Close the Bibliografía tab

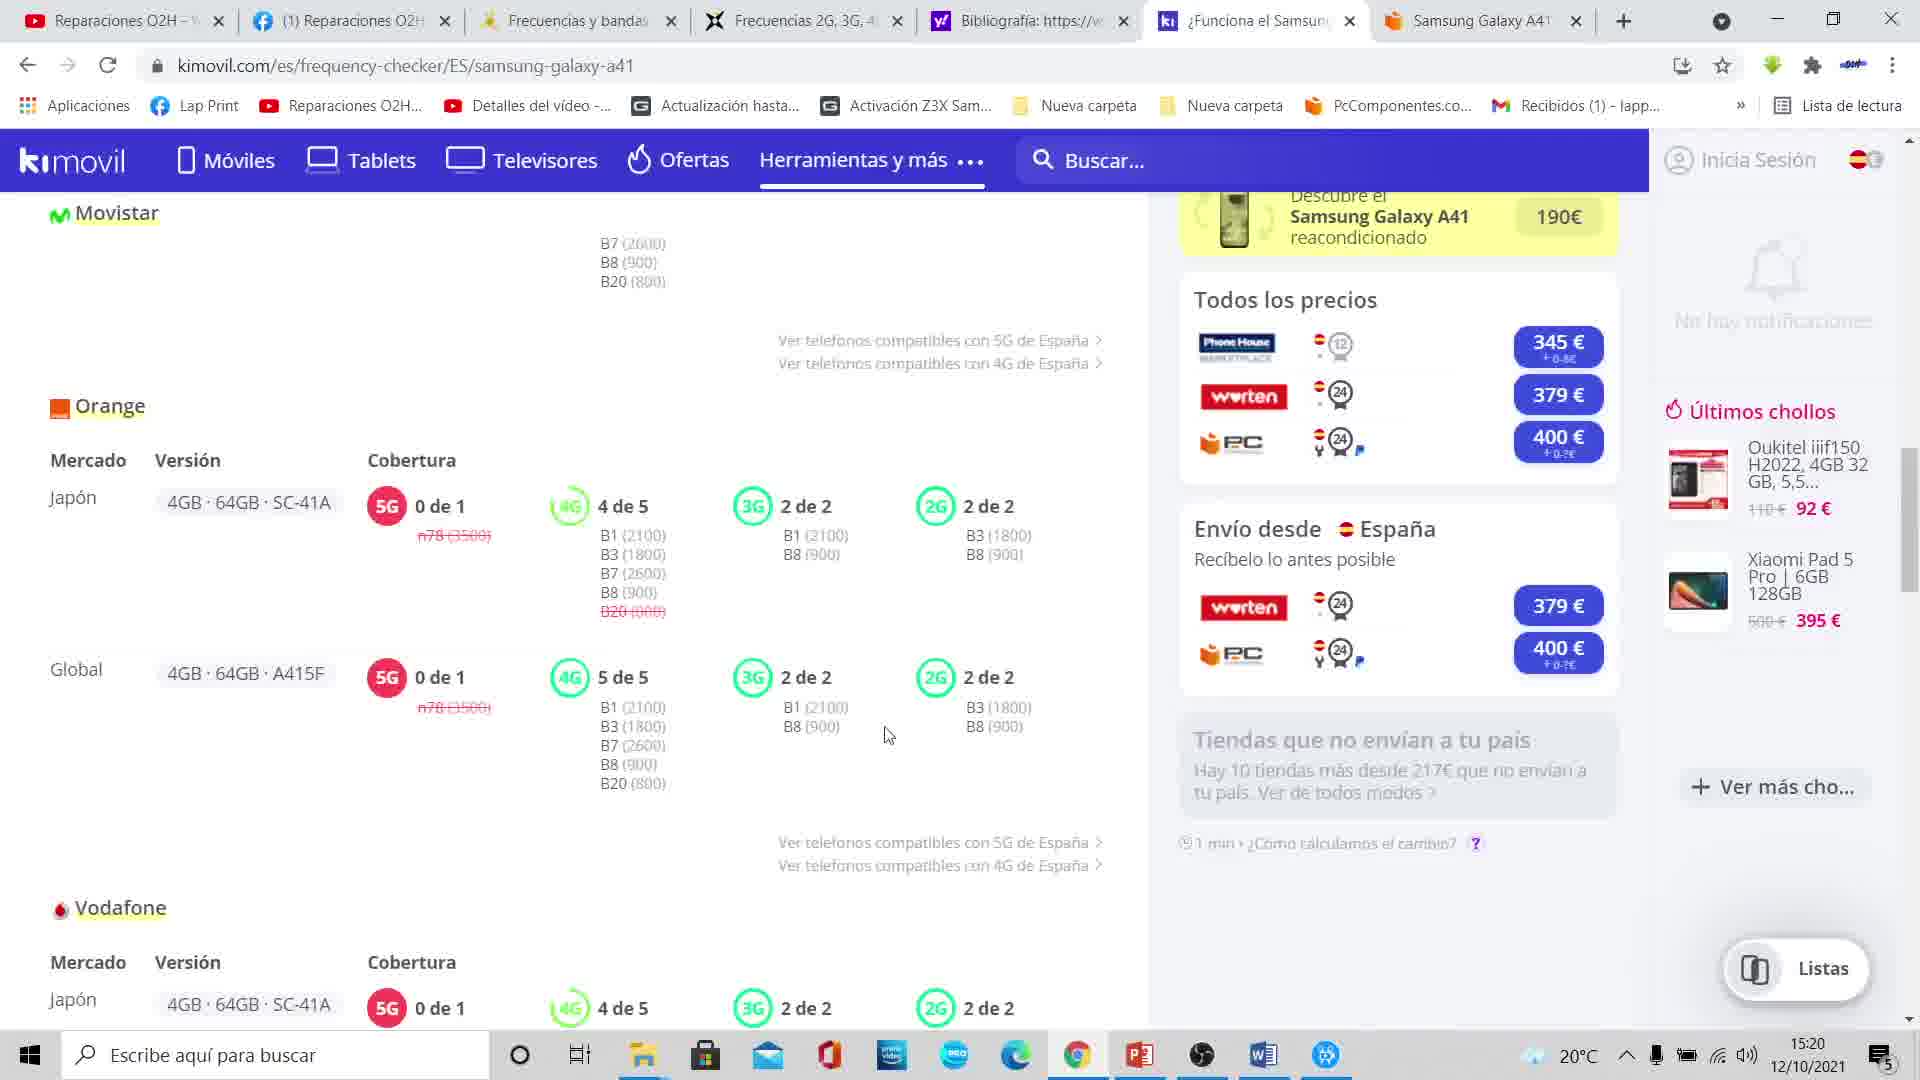click(1124, 21)
